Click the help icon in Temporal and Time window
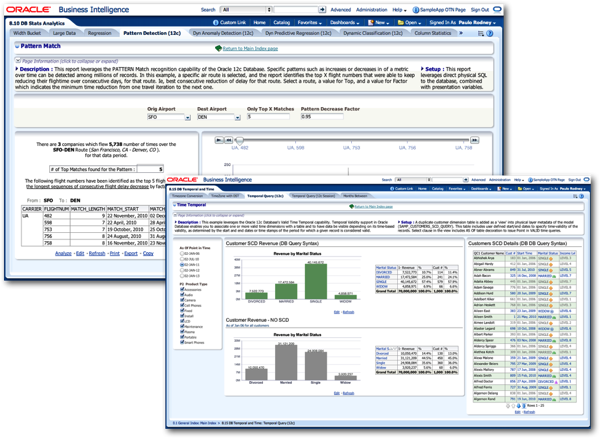600x438 pixels. pyautogui.click(x=582, y=196)
